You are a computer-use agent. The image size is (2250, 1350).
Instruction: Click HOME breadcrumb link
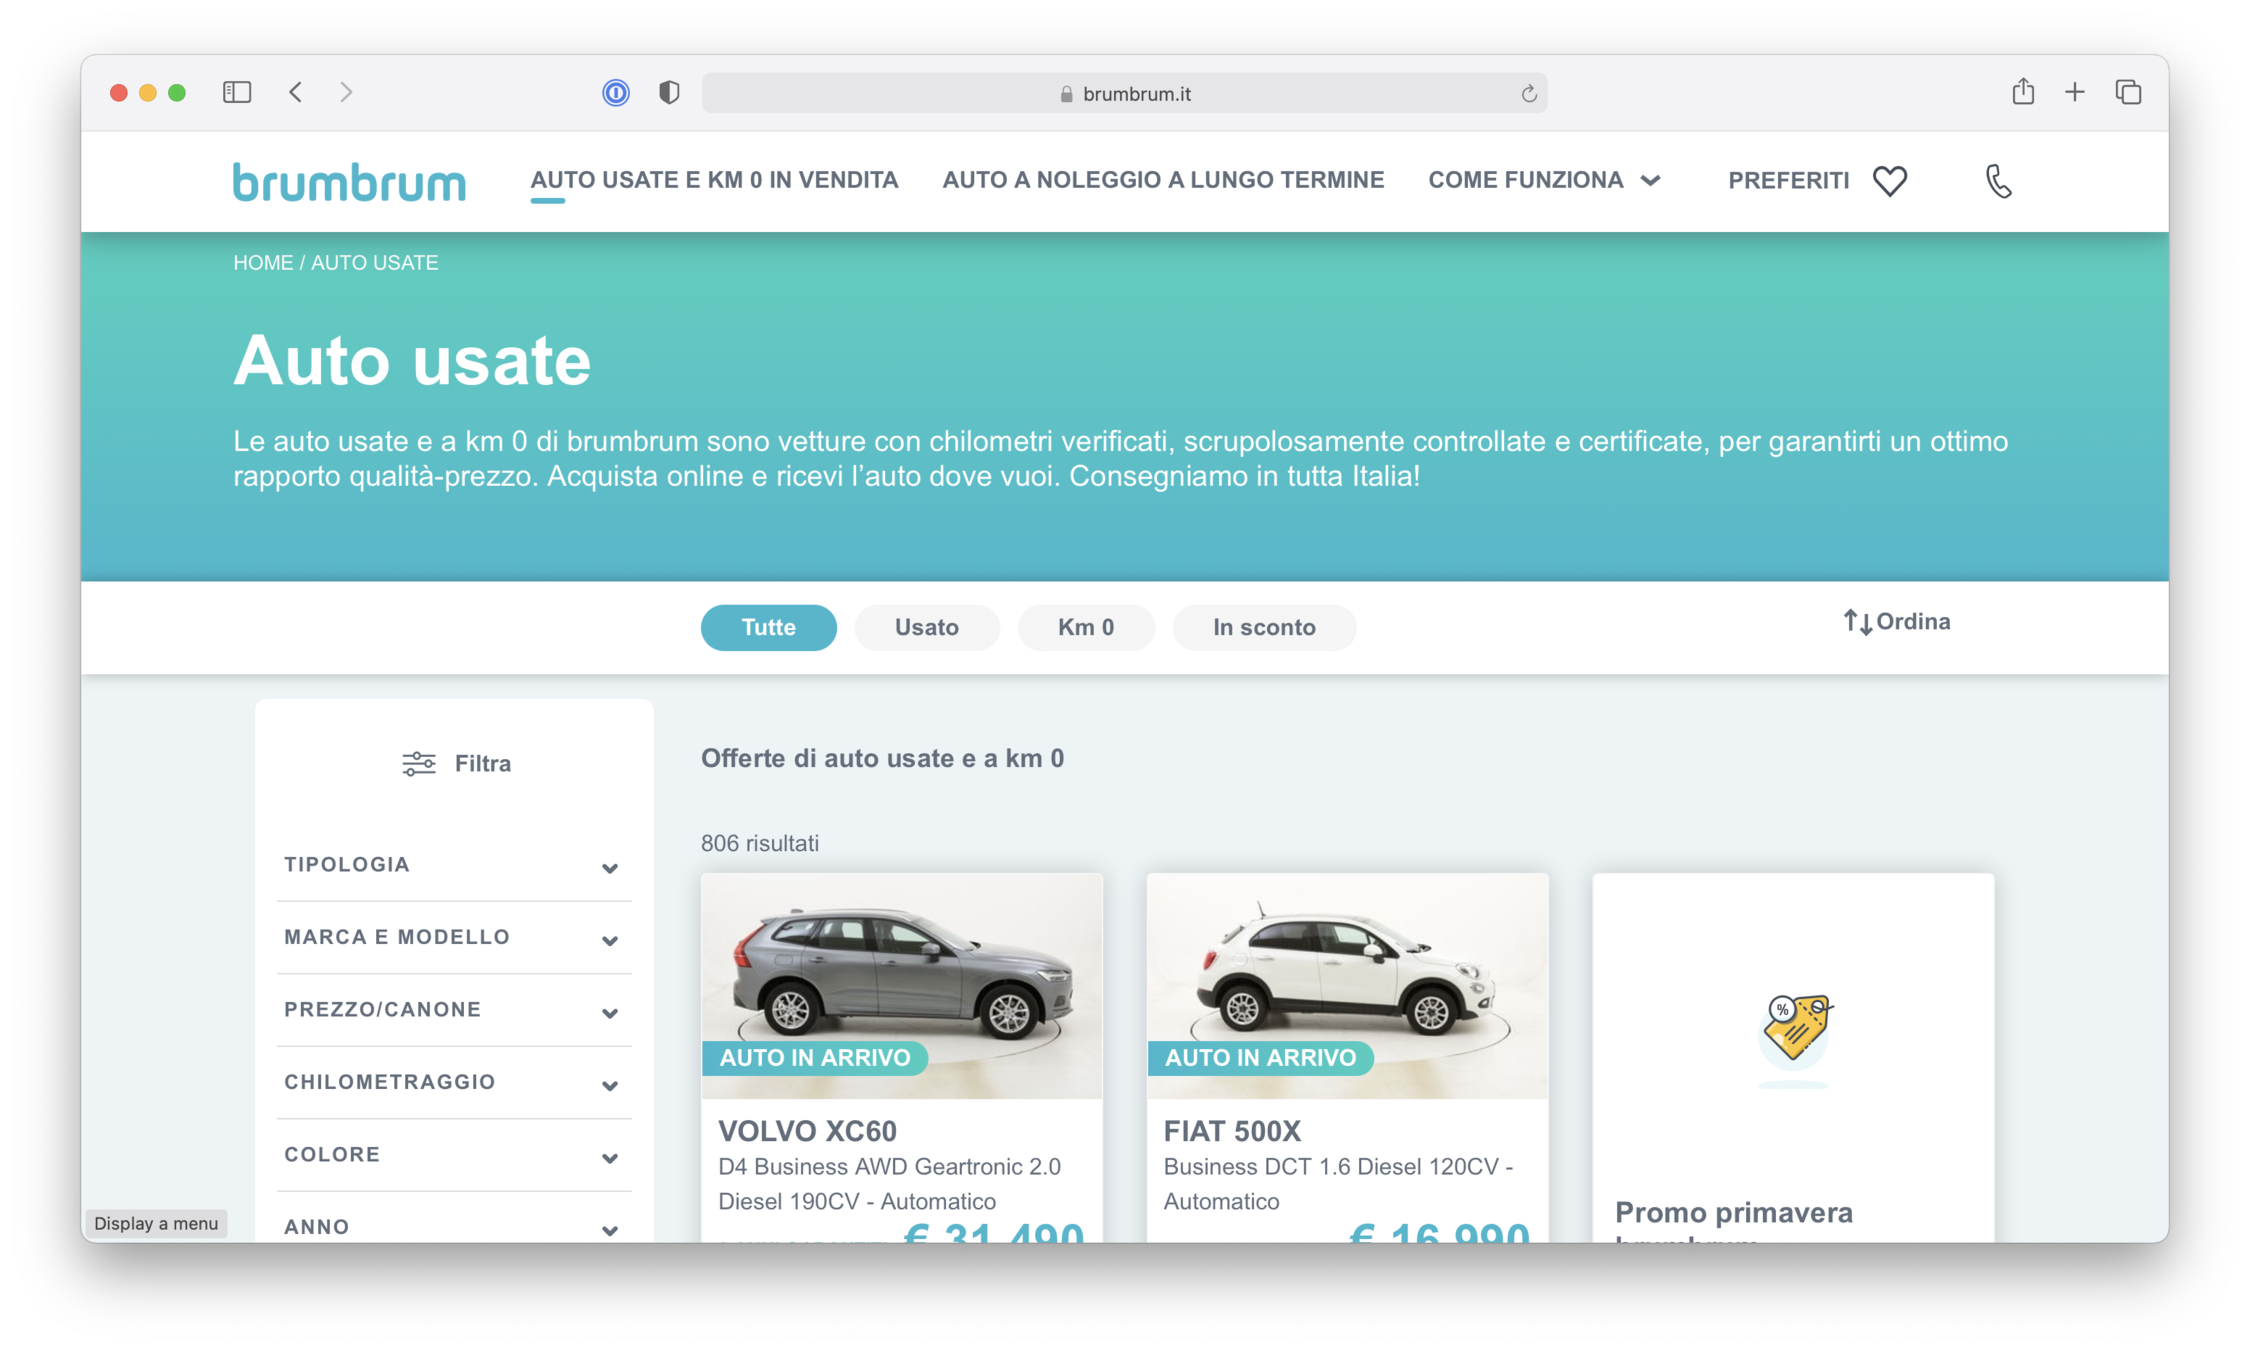pyautogui.click(x=263, y=263)
